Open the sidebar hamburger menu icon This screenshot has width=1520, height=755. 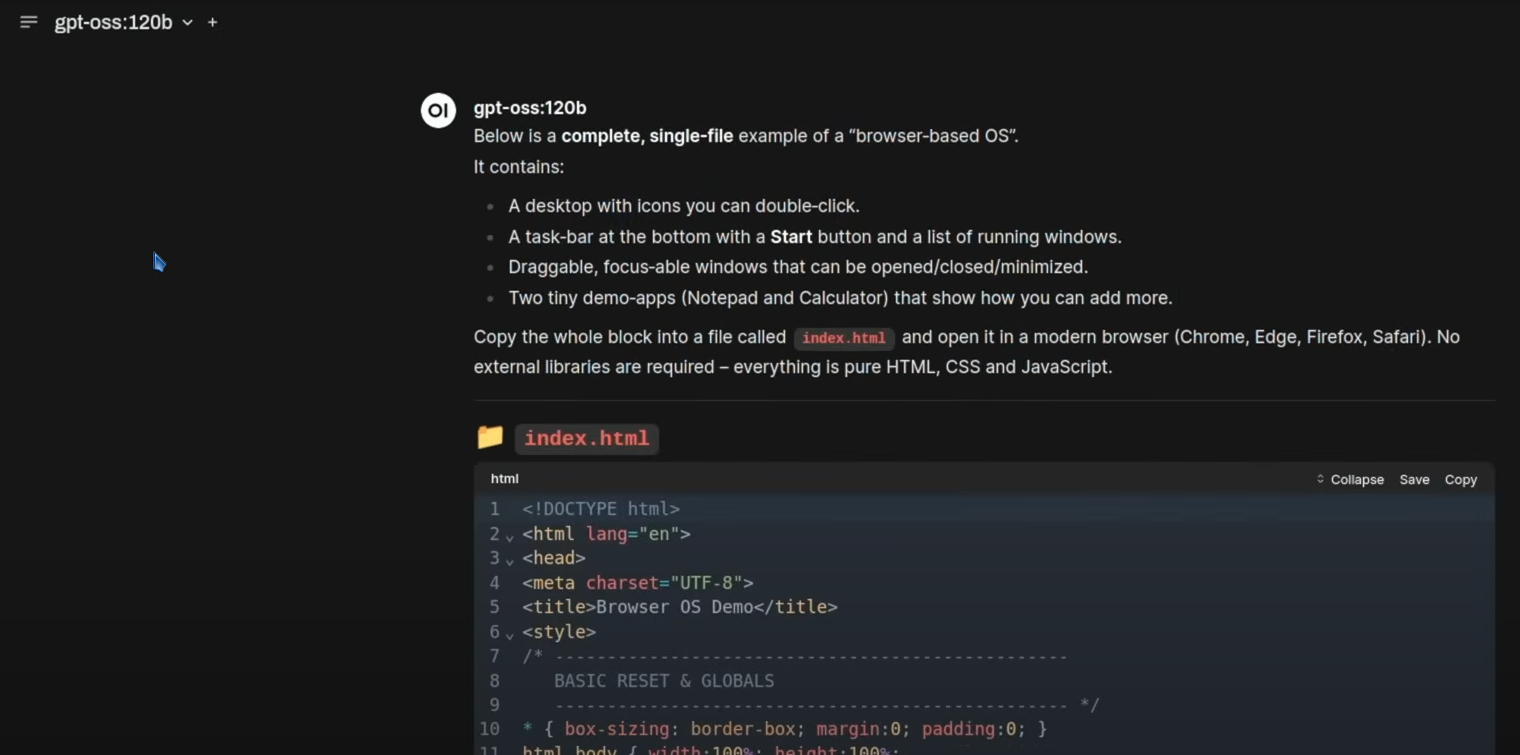[29, 22]
